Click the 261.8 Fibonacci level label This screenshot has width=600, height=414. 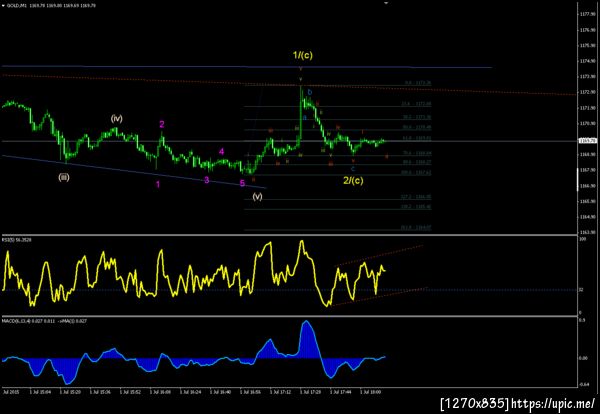[x=416, y=228]
